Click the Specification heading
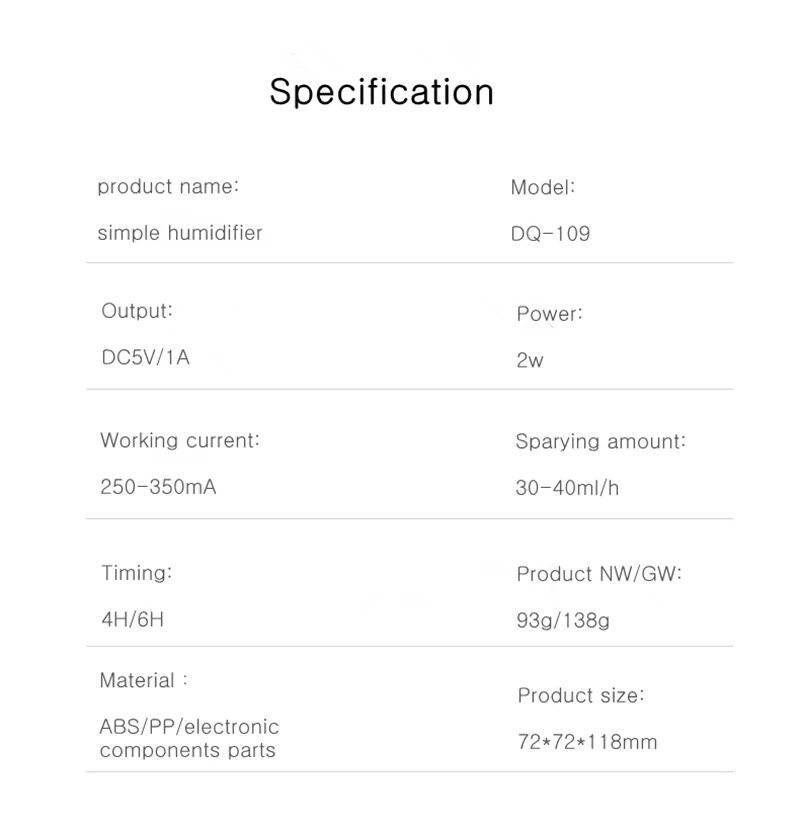This screenshot has height=830, width=800. pos(381,93)
